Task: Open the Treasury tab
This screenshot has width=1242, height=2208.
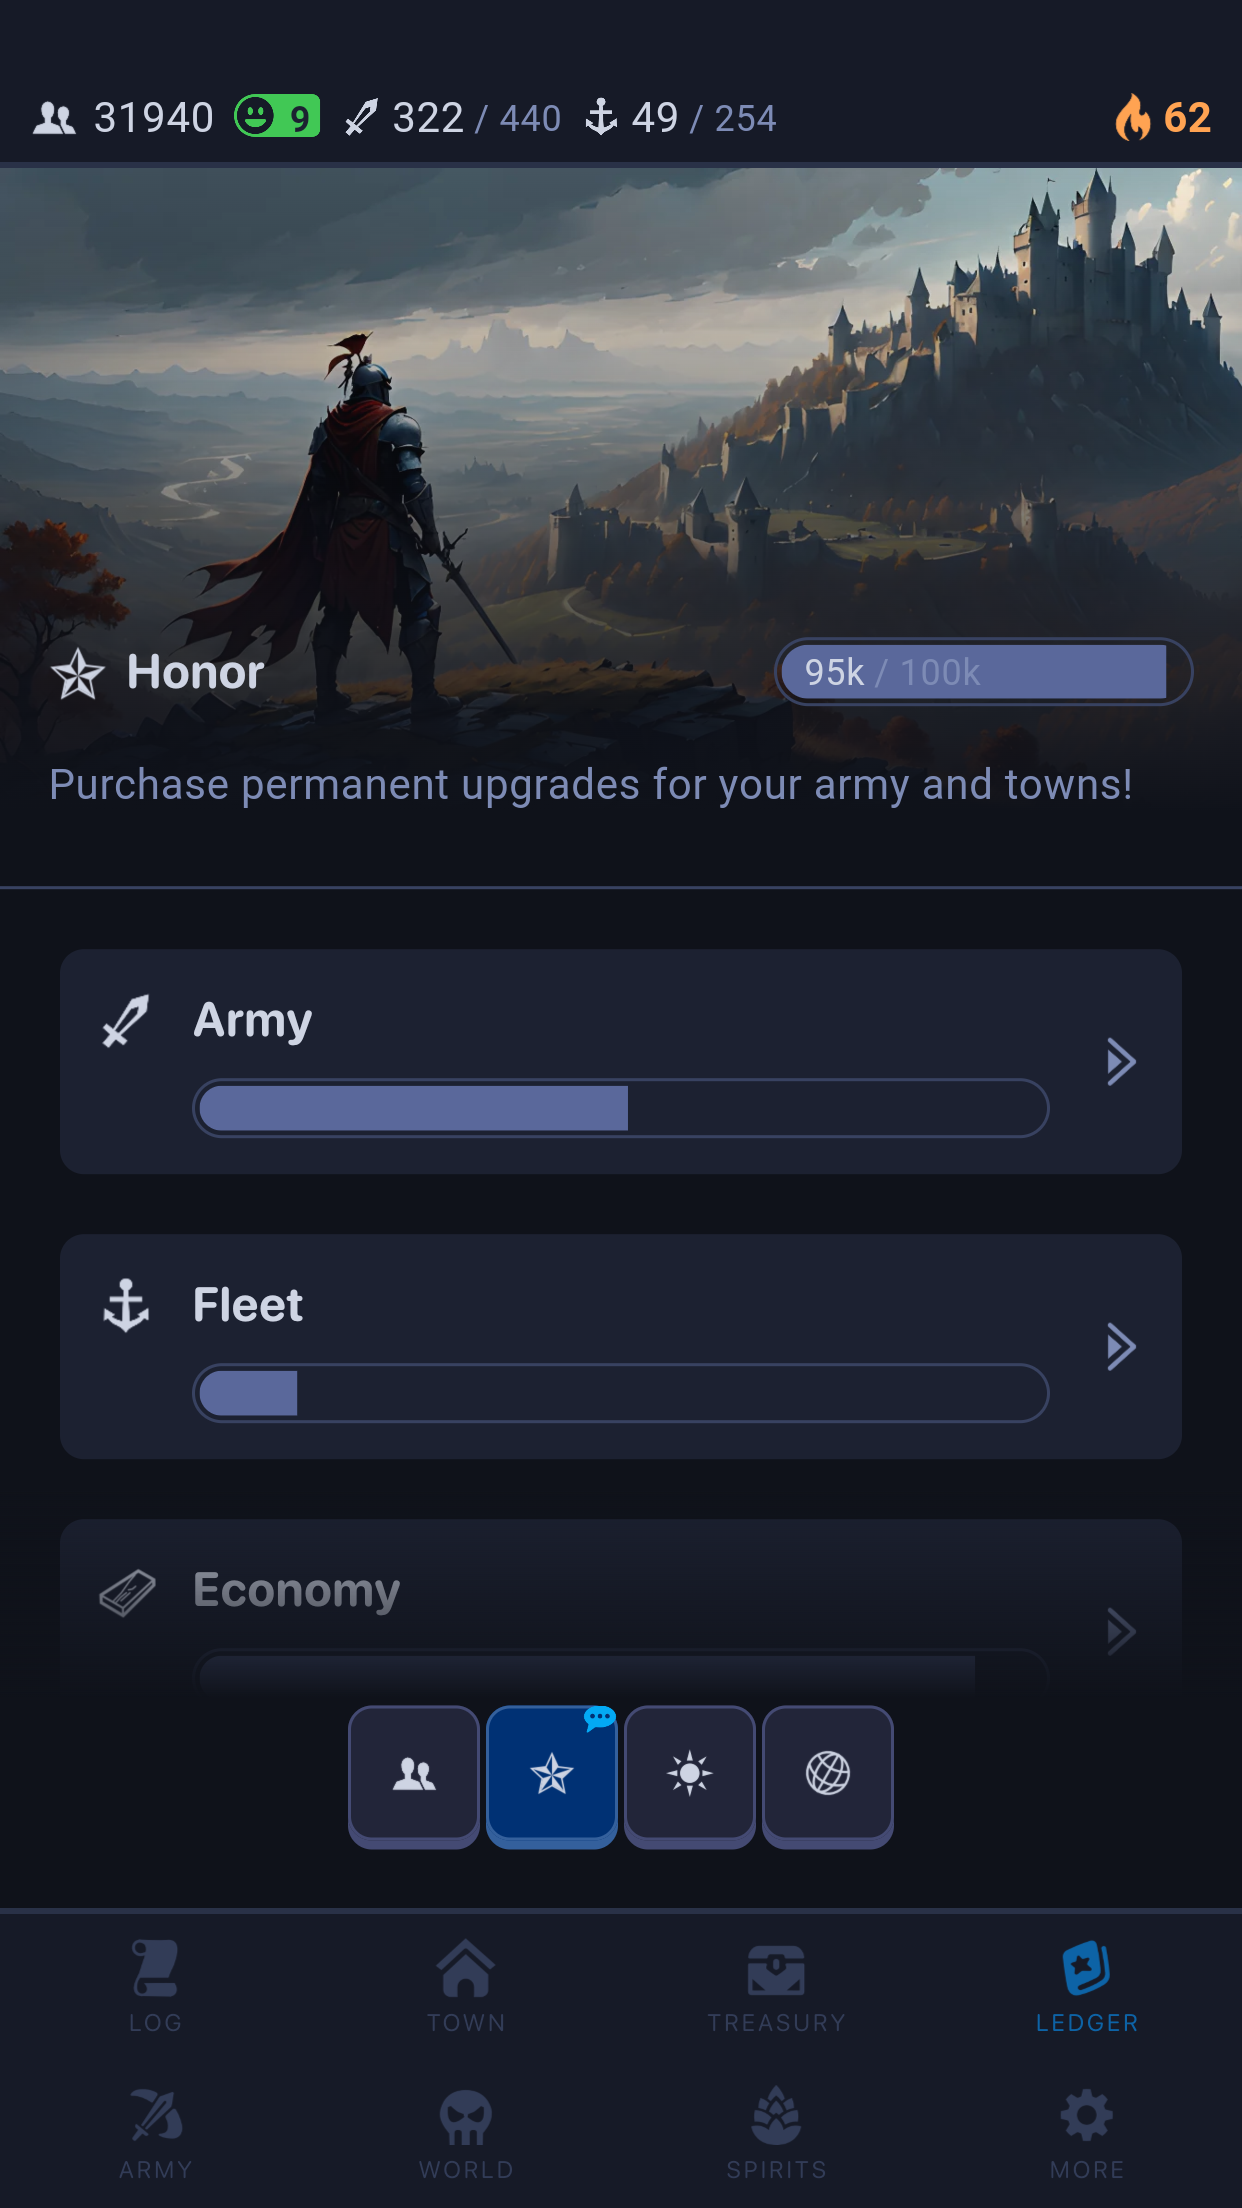Action: point(777,1987)
